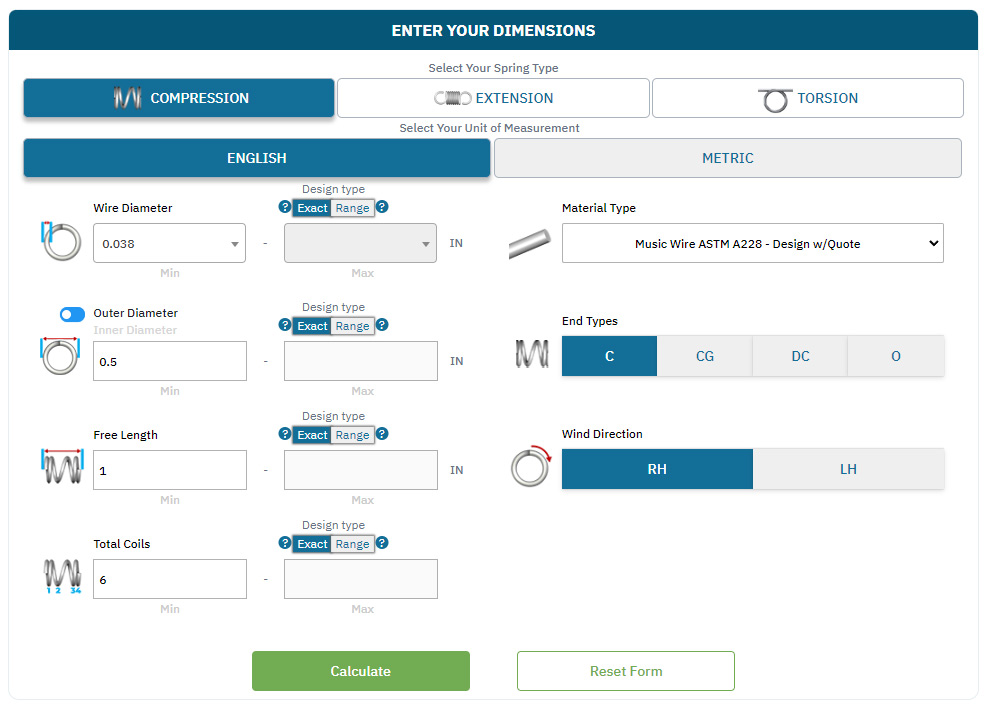Open the Wire Diameter Min dropdown

[169, 243]
